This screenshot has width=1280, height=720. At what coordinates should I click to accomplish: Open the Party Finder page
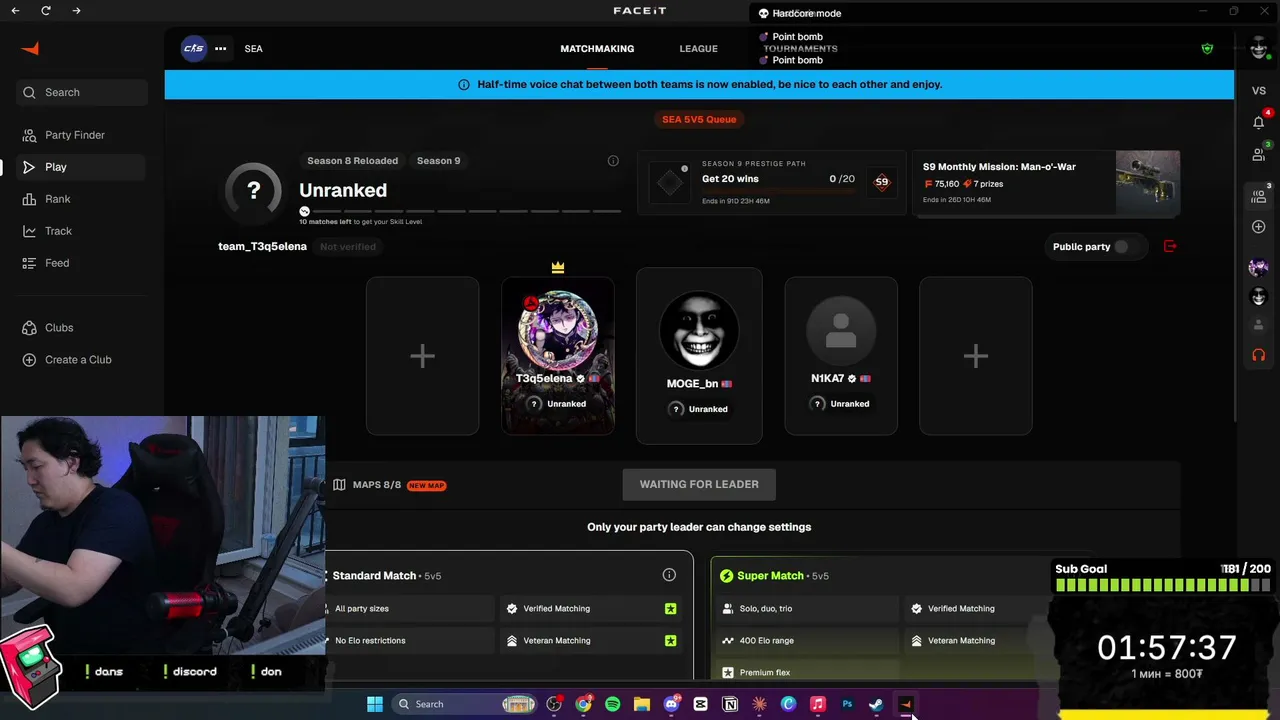pos(74,135)
